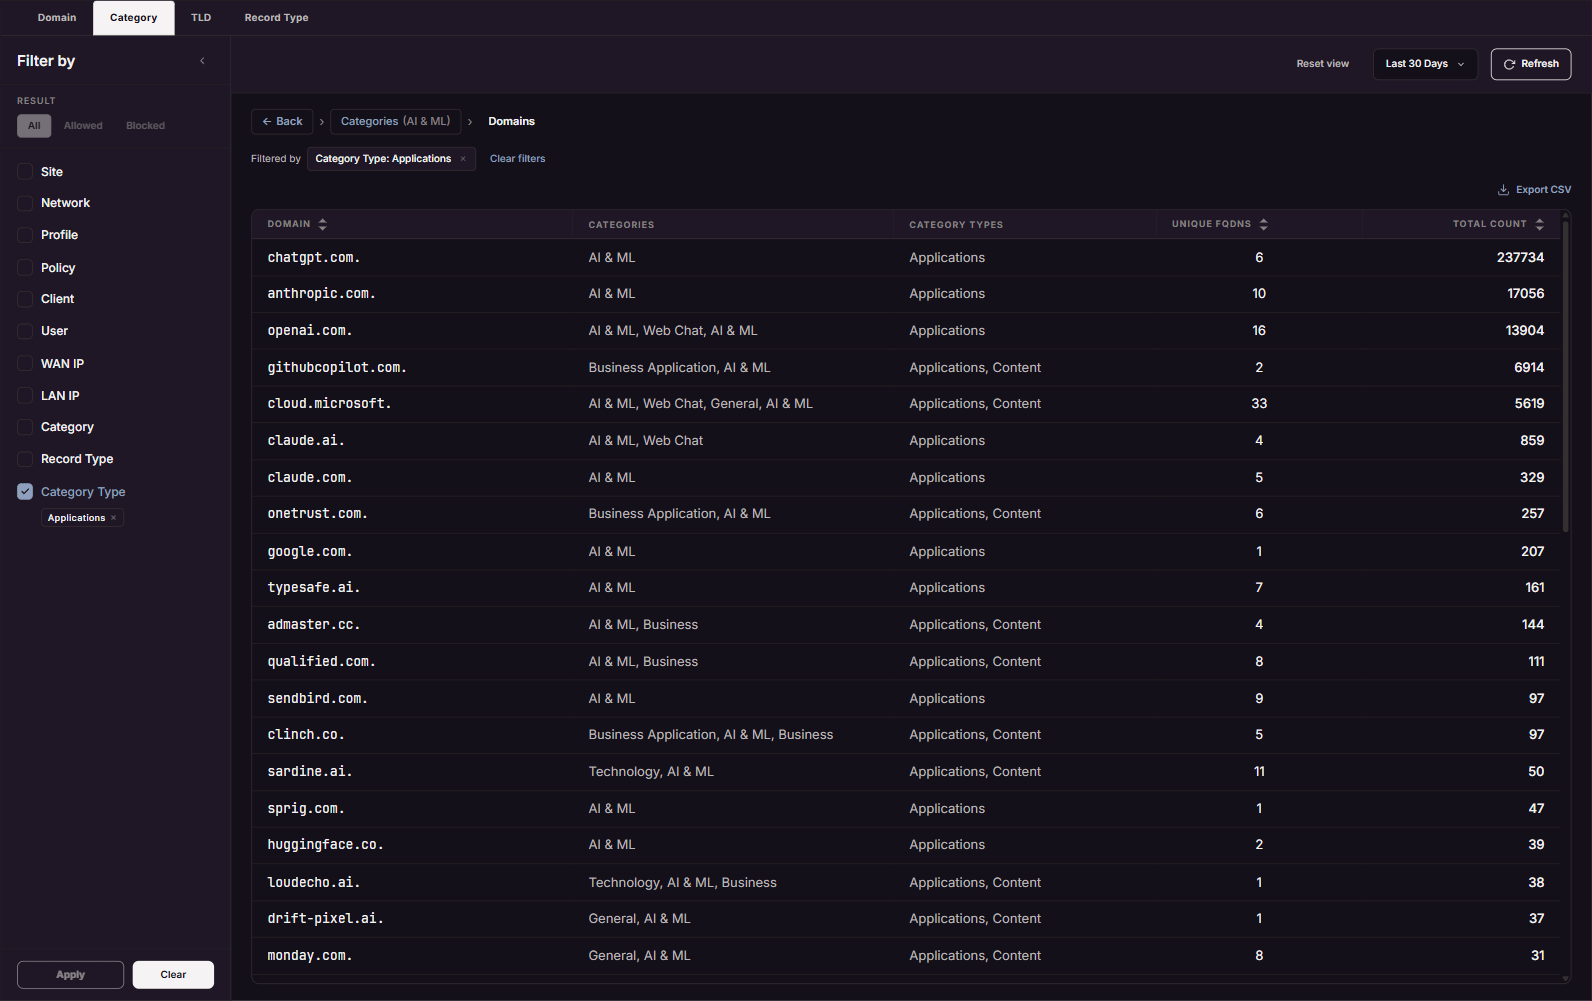Remove the Category Type: Applications filter chip

coord(463,159)
